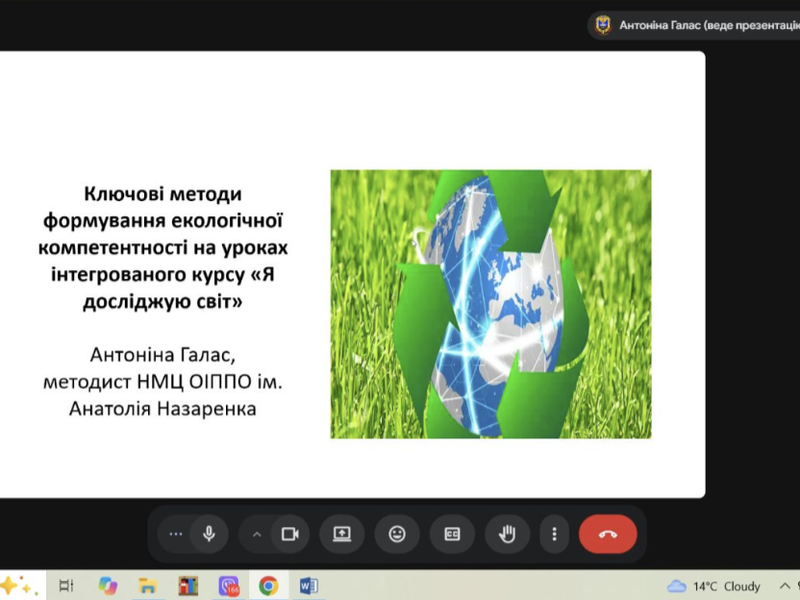Turn off the camera
The image size is (800, 600).
click(x=290, y=534)
